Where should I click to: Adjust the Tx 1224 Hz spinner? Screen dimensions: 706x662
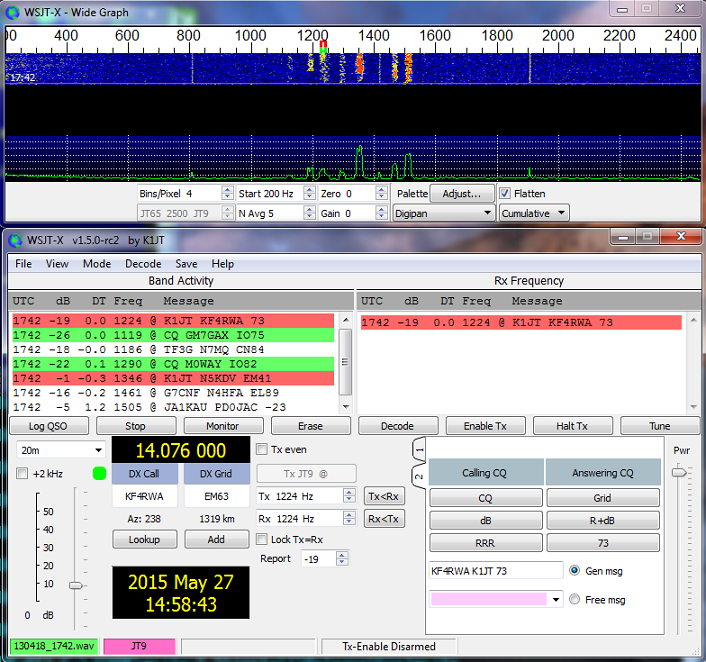(349, 496)
